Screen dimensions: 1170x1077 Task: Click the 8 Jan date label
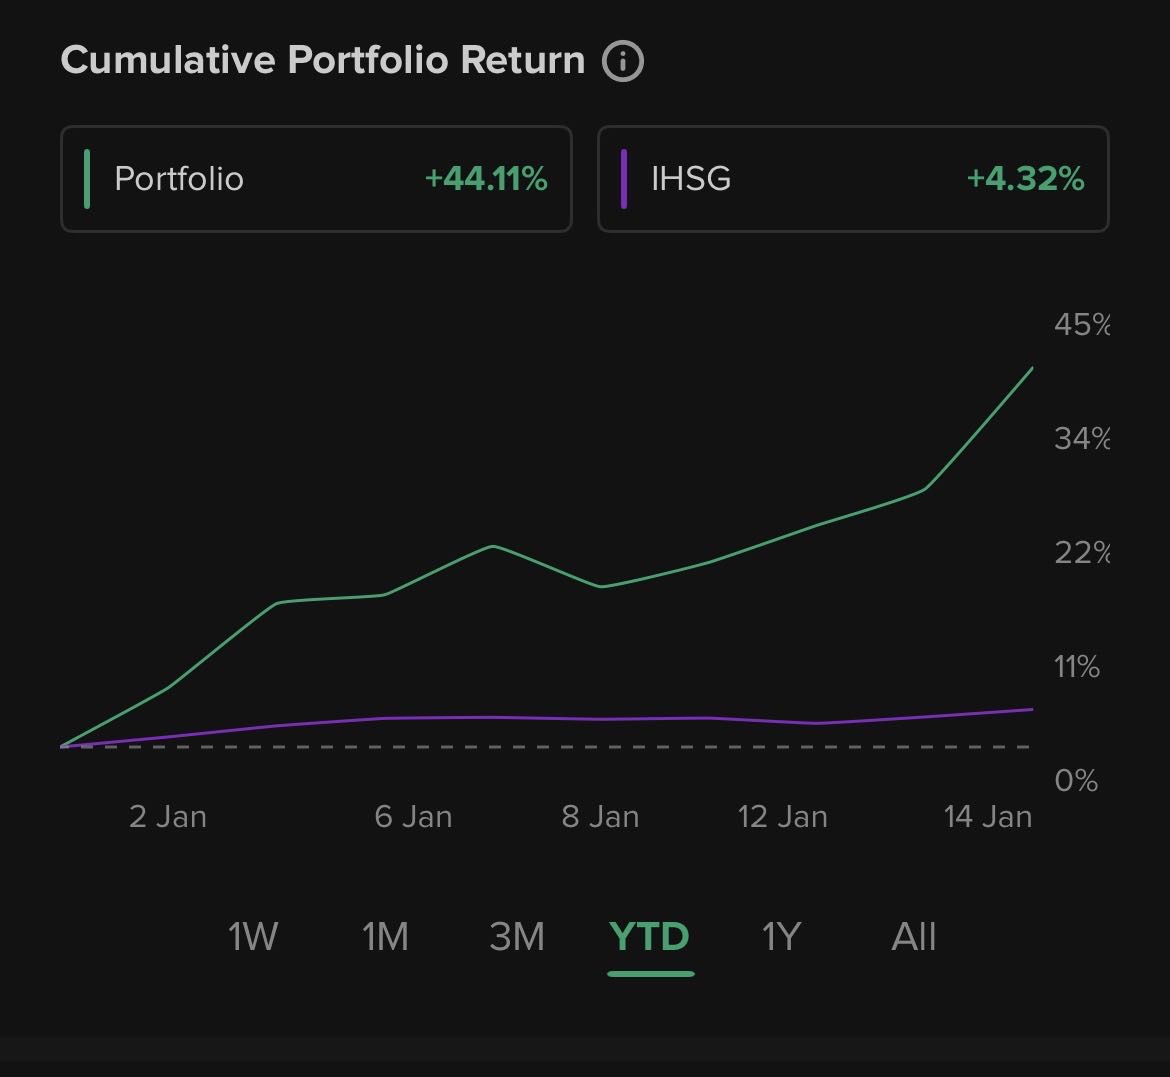pos(600,817)
